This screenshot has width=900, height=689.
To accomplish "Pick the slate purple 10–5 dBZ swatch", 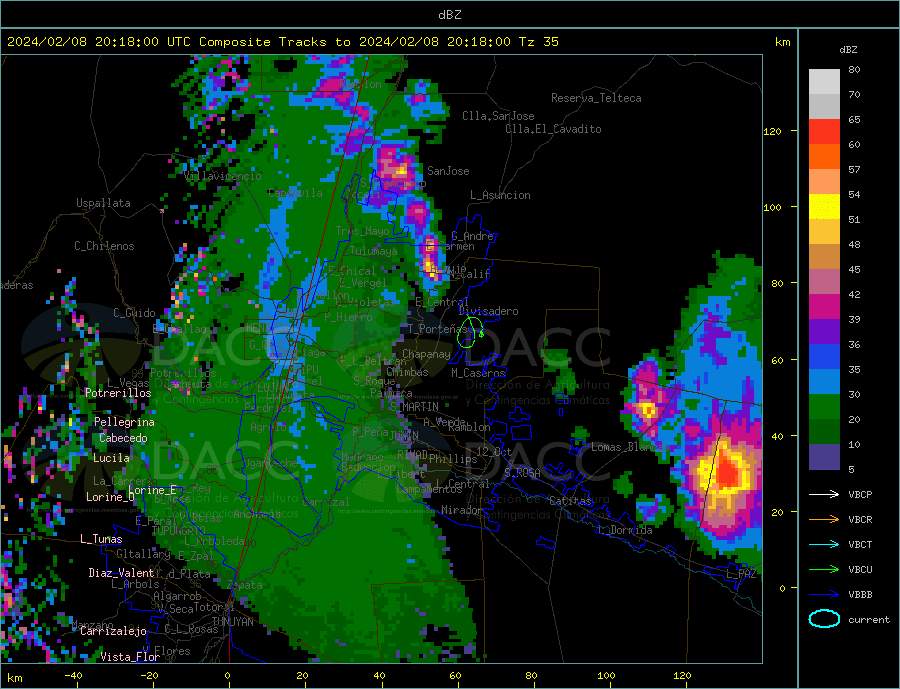I will (824, 457).
